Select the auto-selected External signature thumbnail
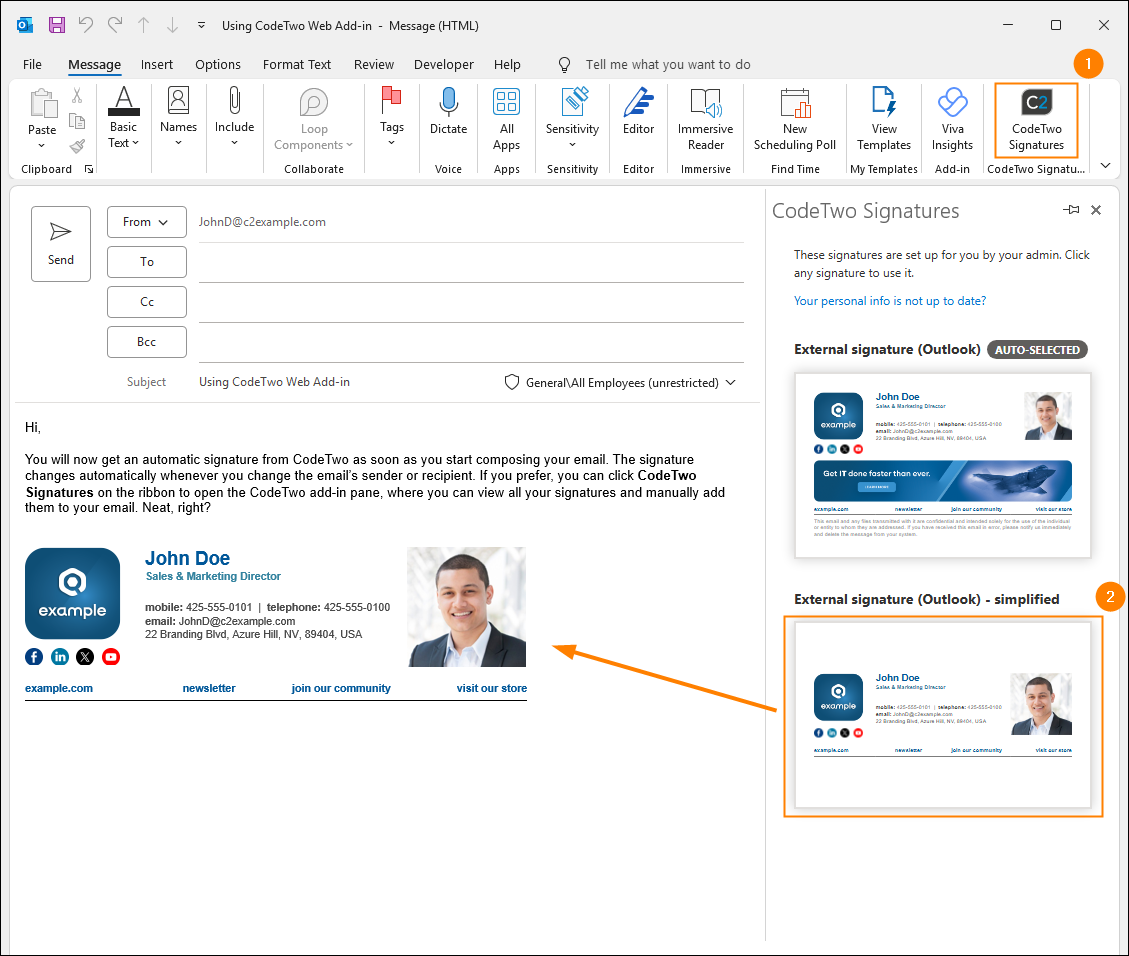Screen dimensions: 1129x956 [x=943, y=465]
